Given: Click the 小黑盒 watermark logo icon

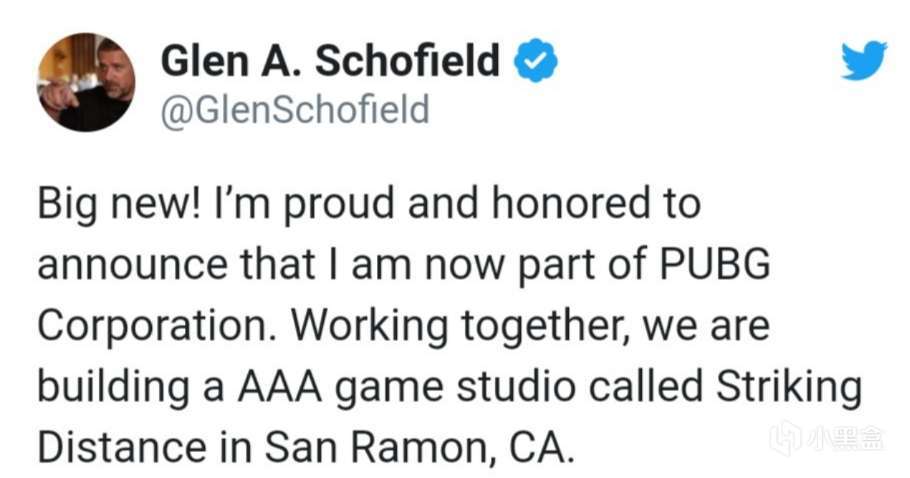Looking at the screenshot, I should click(x=787, y=437).
